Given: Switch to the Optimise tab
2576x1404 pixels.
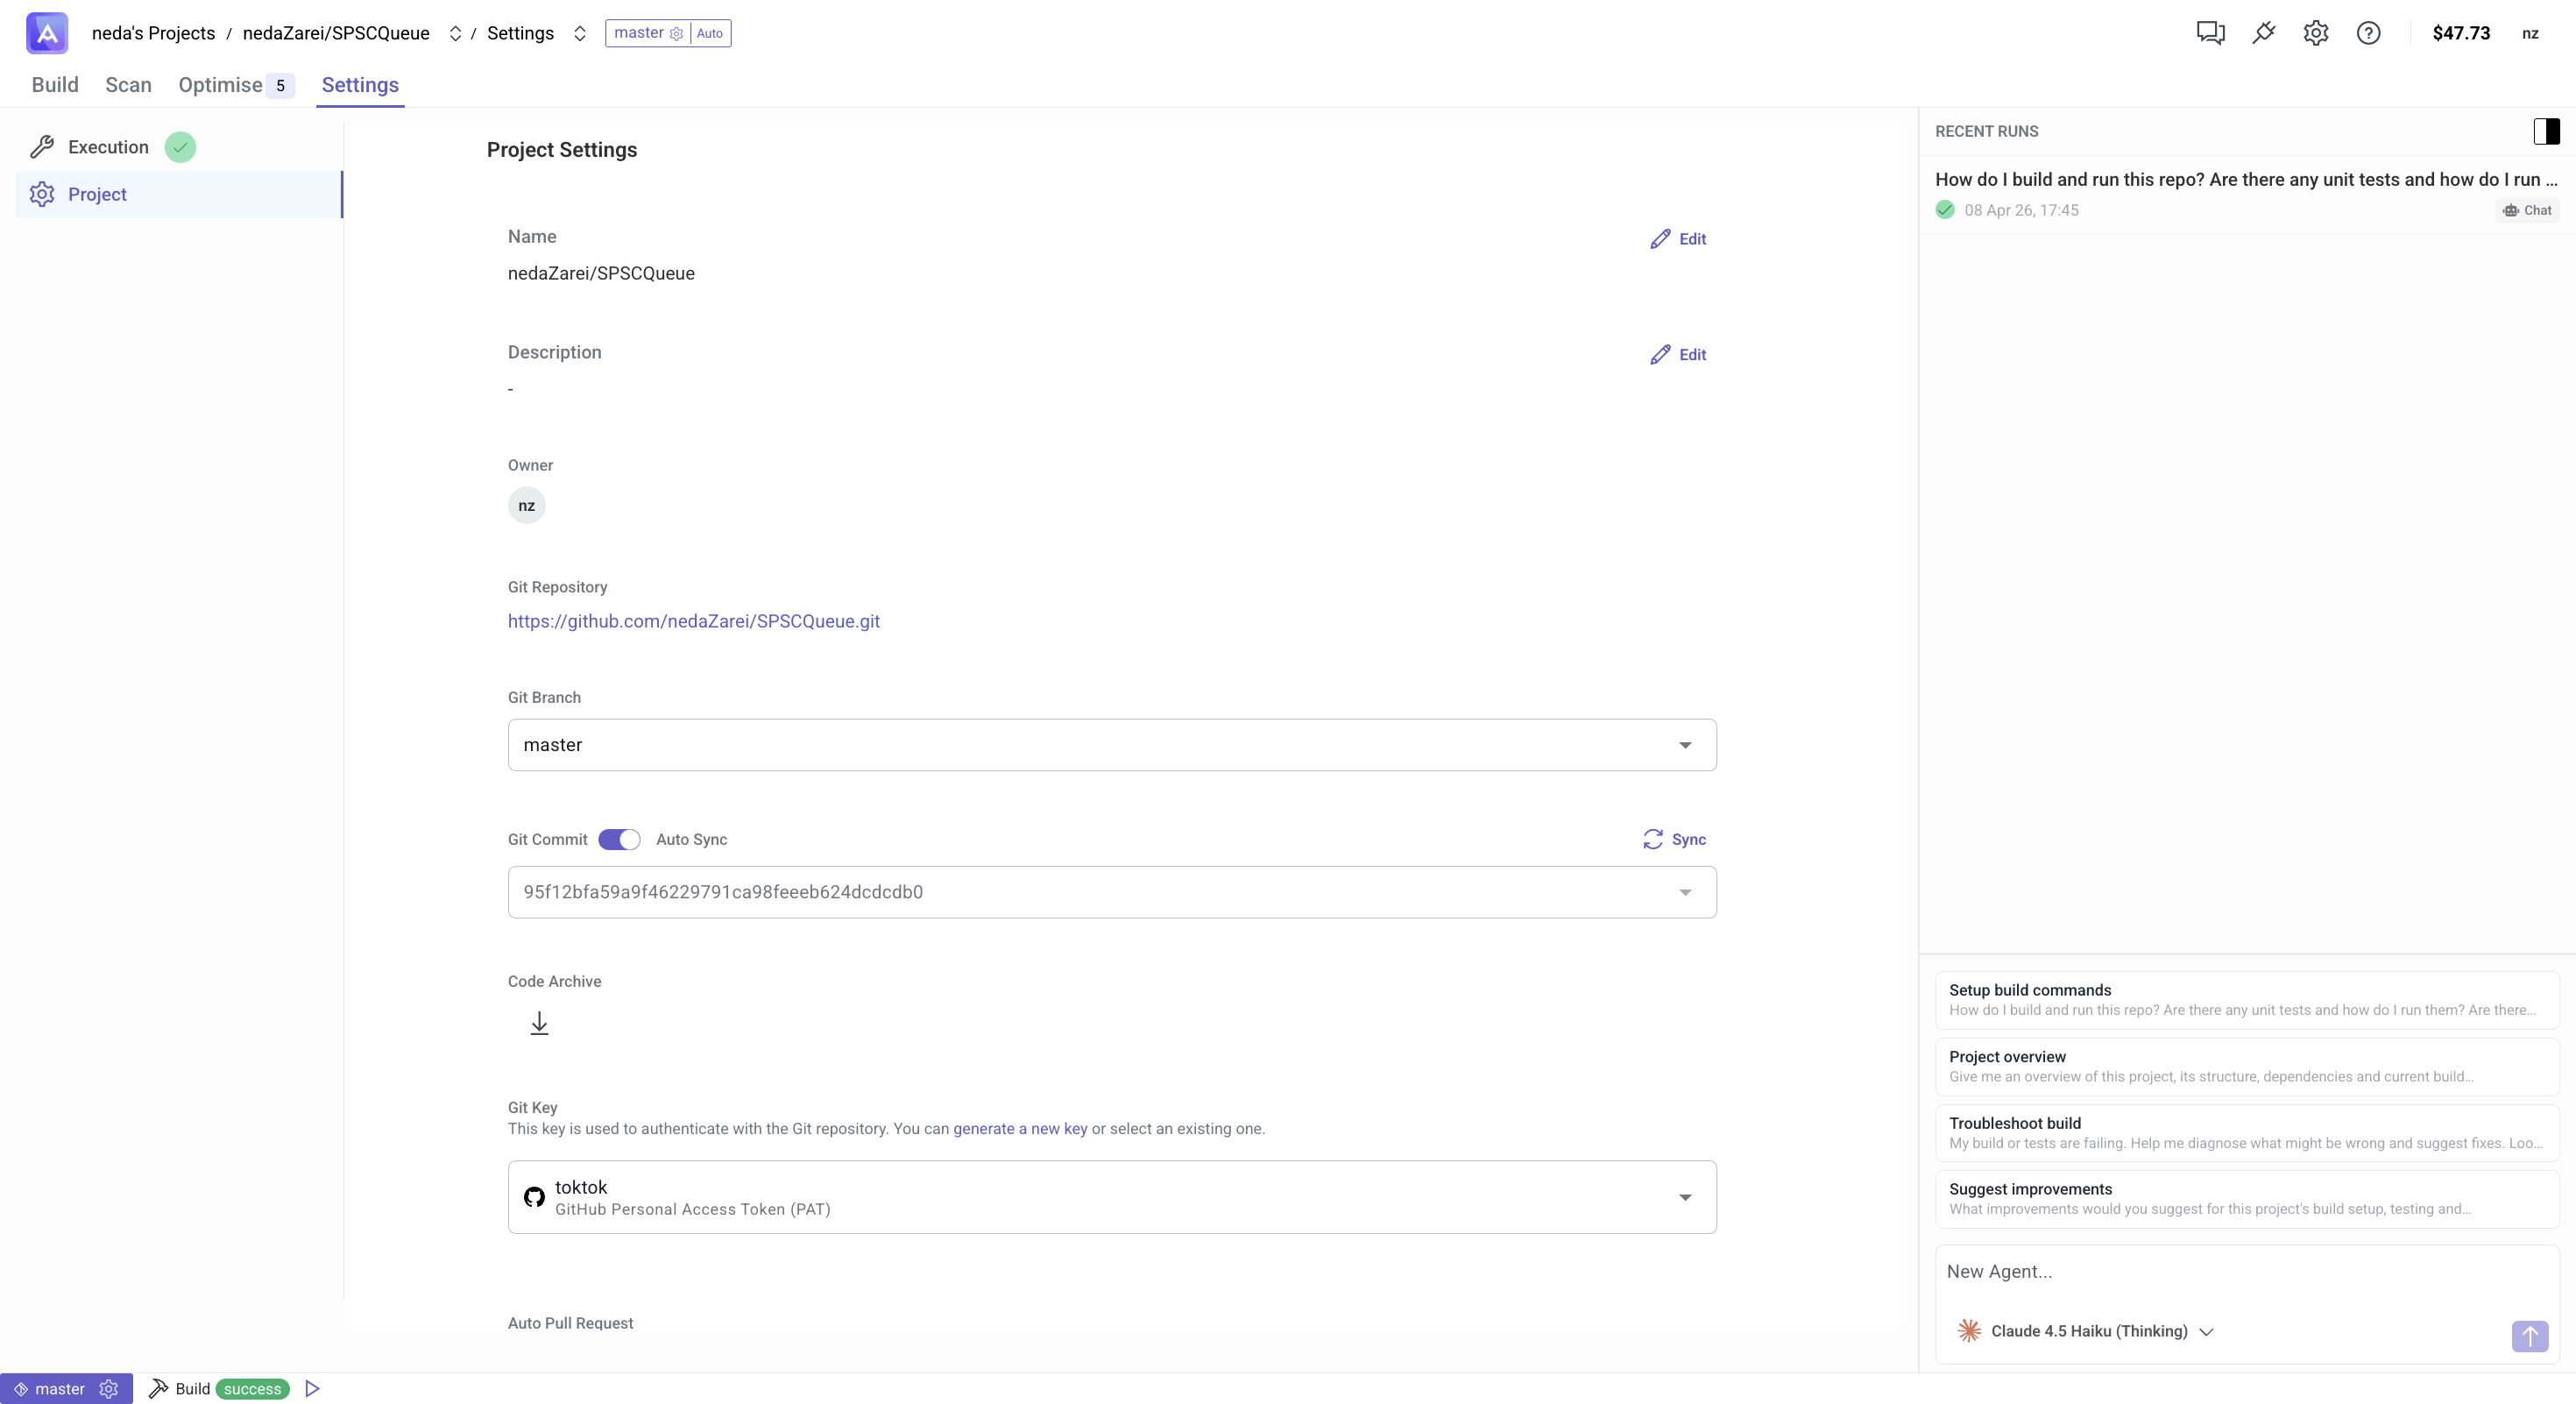Looking at the screenshot, I should point(221,85).
